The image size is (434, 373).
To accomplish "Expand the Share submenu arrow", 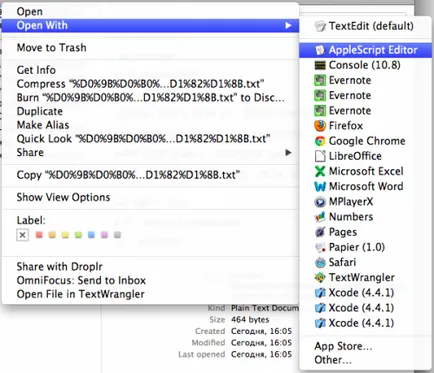I will coord(288,153).
